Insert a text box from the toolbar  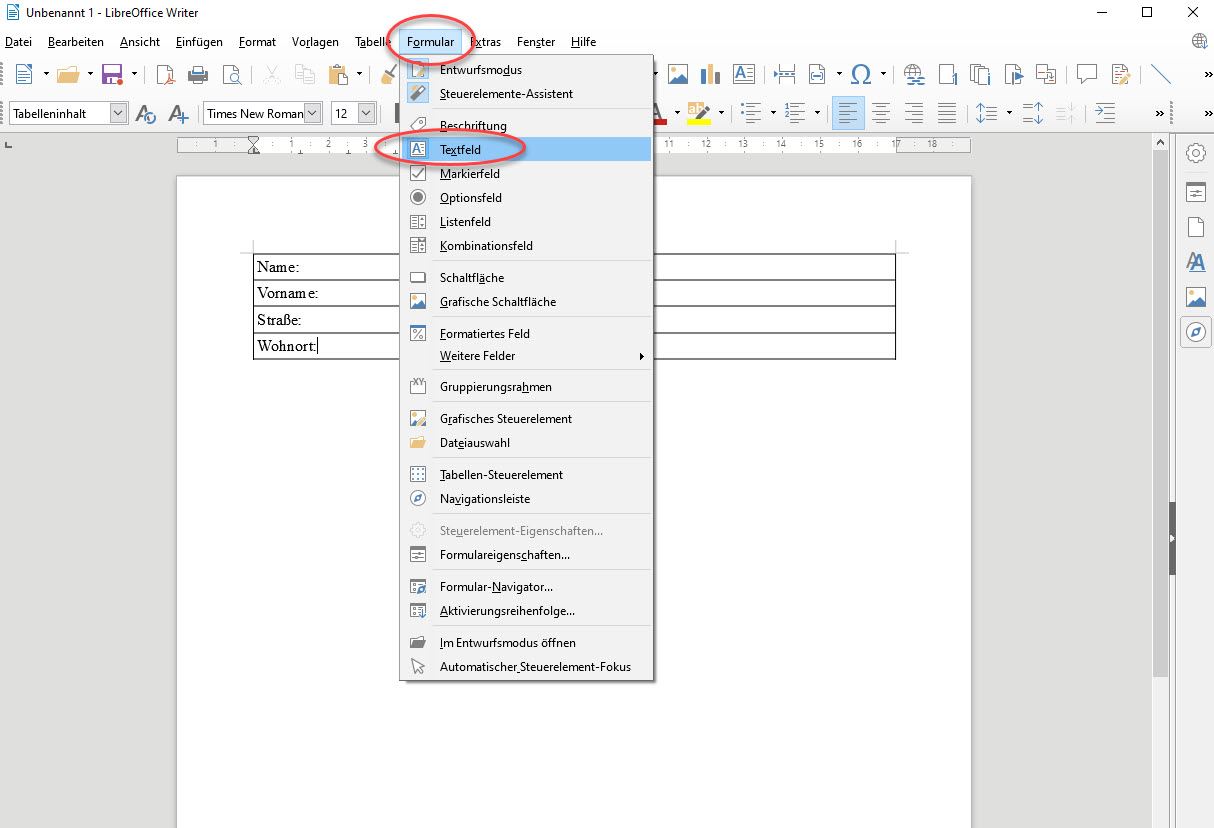click(x=744, y=74)
